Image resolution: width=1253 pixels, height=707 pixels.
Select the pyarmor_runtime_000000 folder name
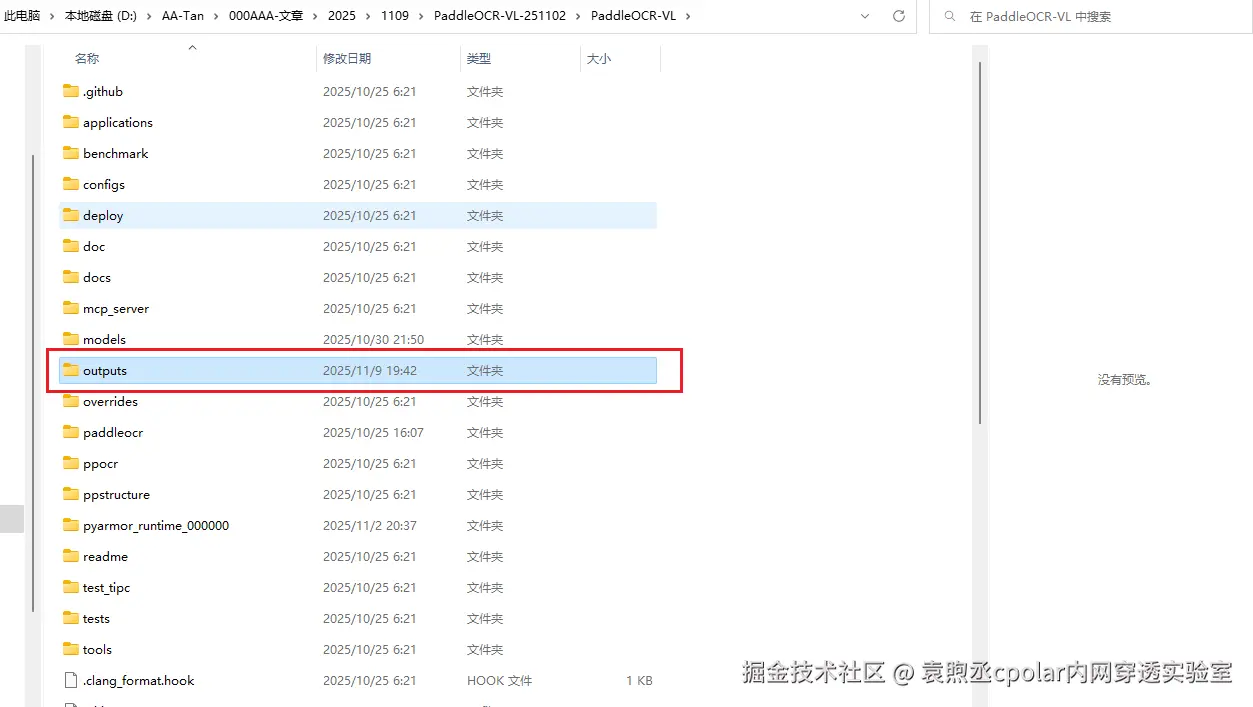(x=156, y=525)
